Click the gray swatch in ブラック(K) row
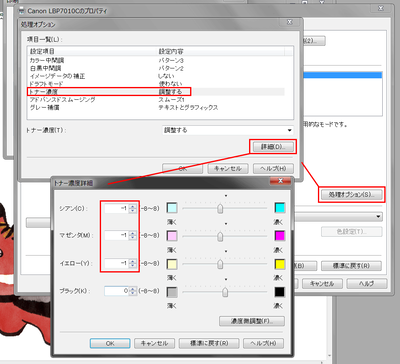This screenshot has width=400, height=364. coord(172,292)
